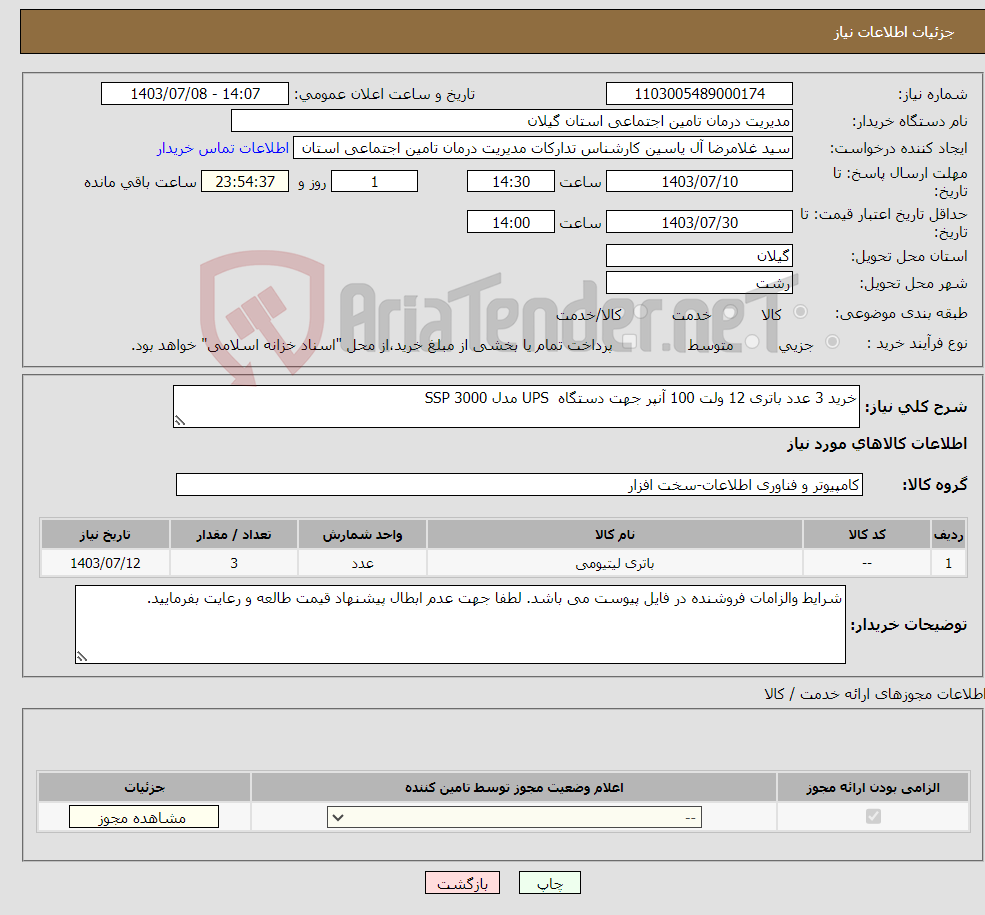Viewport: 985px width, 915px height.
Task: Click the row number cell 1
Action: (949, 563)
